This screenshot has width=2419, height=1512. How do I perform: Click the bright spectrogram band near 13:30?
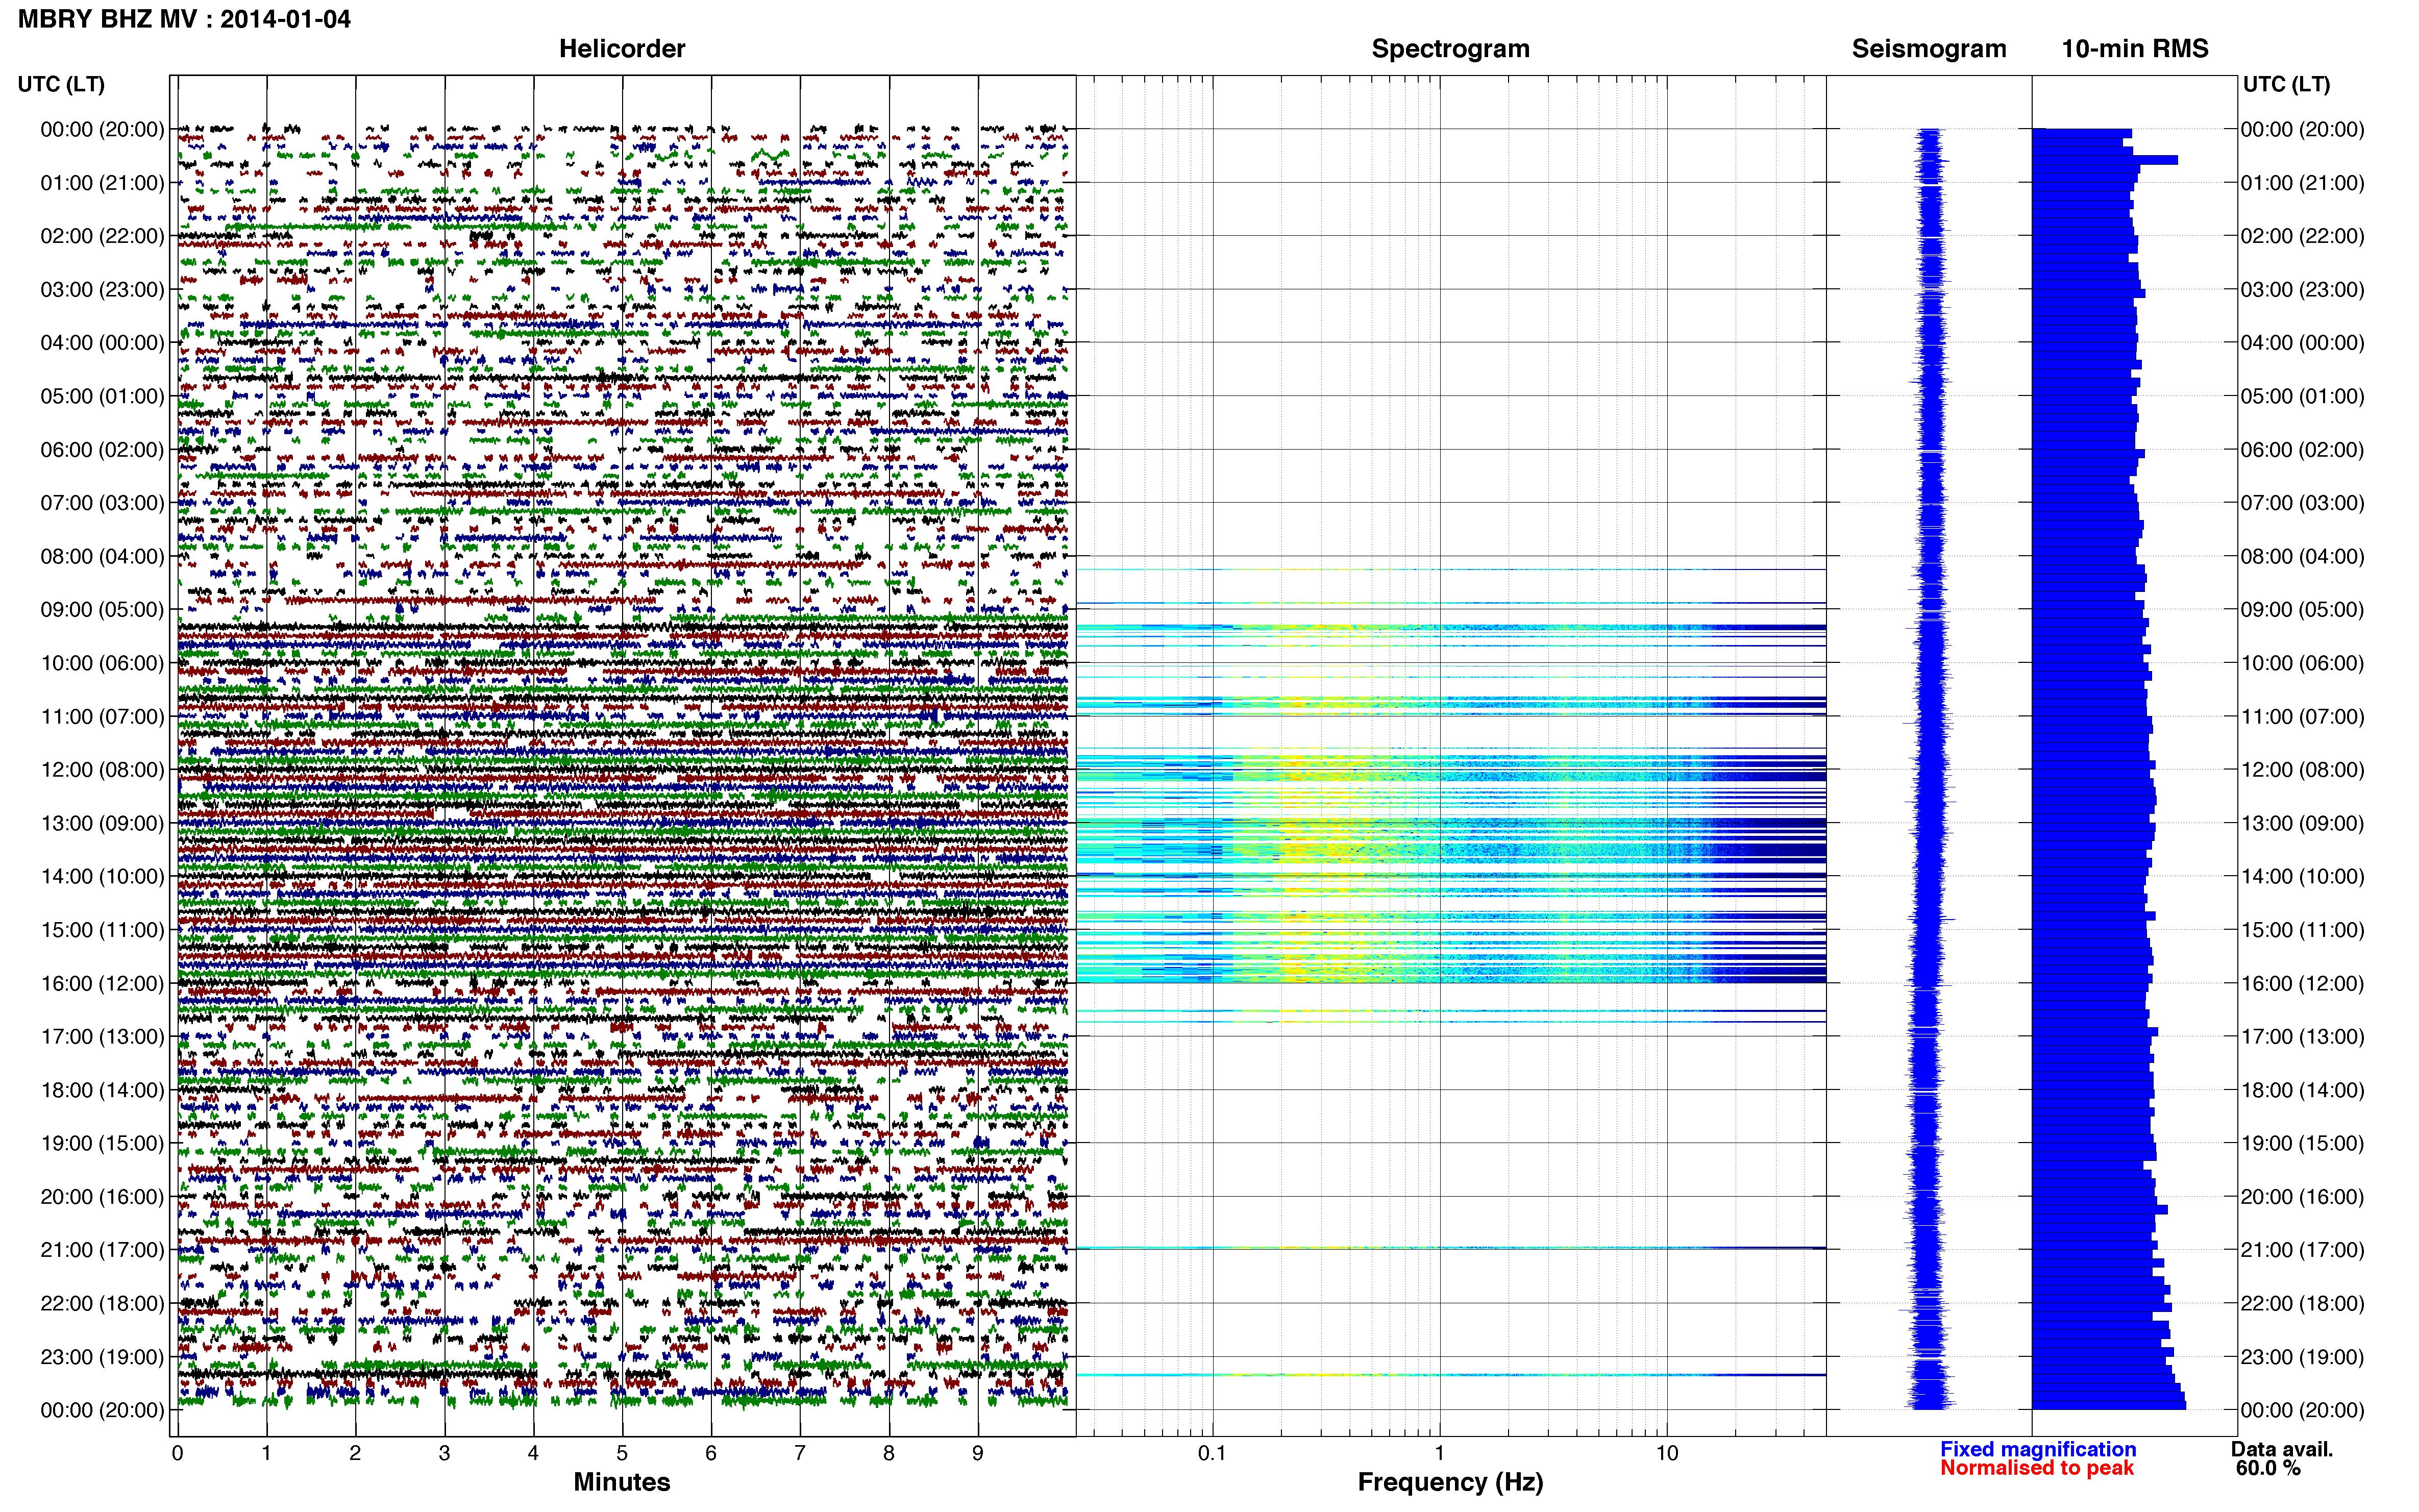pos(1451,852)
